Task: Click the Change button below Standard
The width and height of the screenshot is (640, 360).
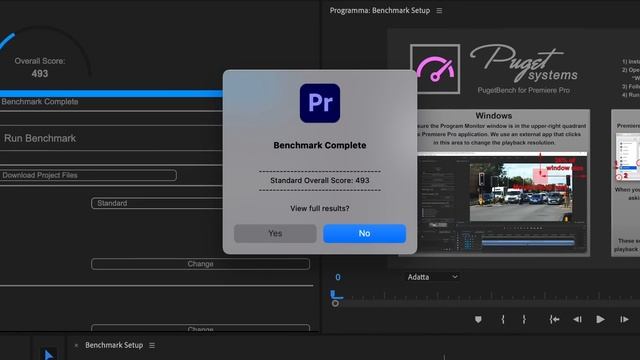Action: click(200, 264)
